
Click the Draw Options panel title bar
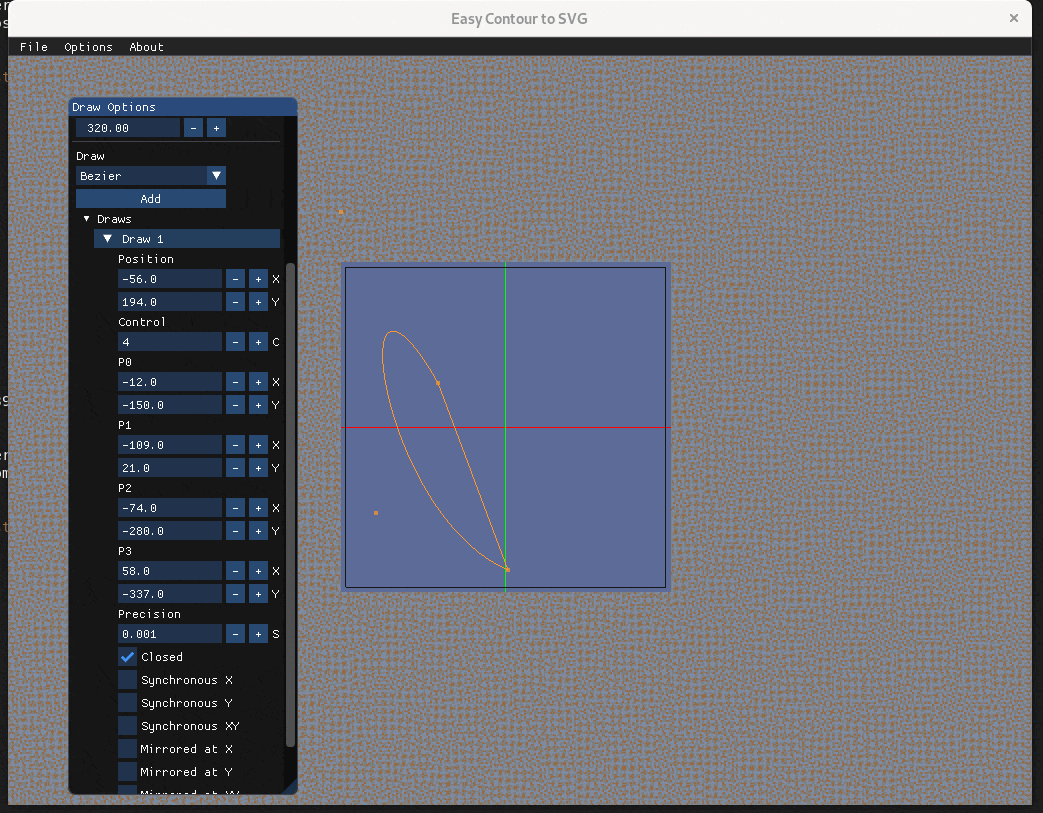(183, 107)
